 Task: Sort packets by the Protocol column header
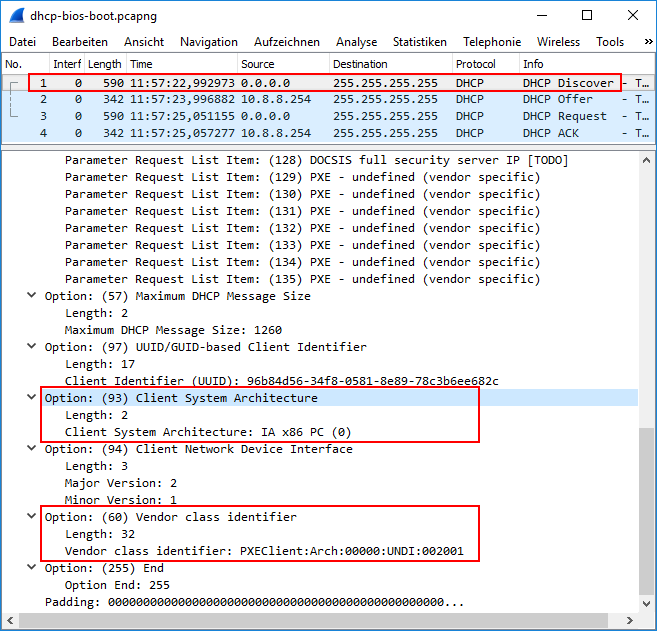(475, 64)
